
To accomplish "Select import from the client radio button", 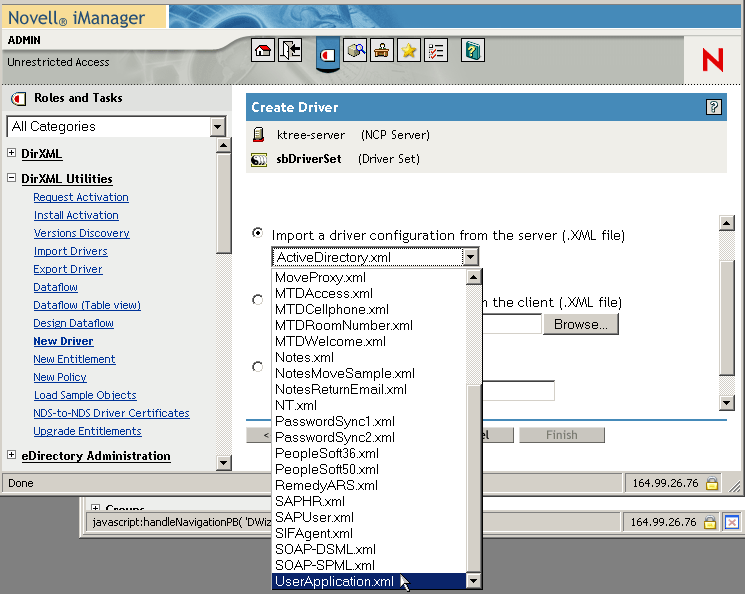I will pos(257,300).
